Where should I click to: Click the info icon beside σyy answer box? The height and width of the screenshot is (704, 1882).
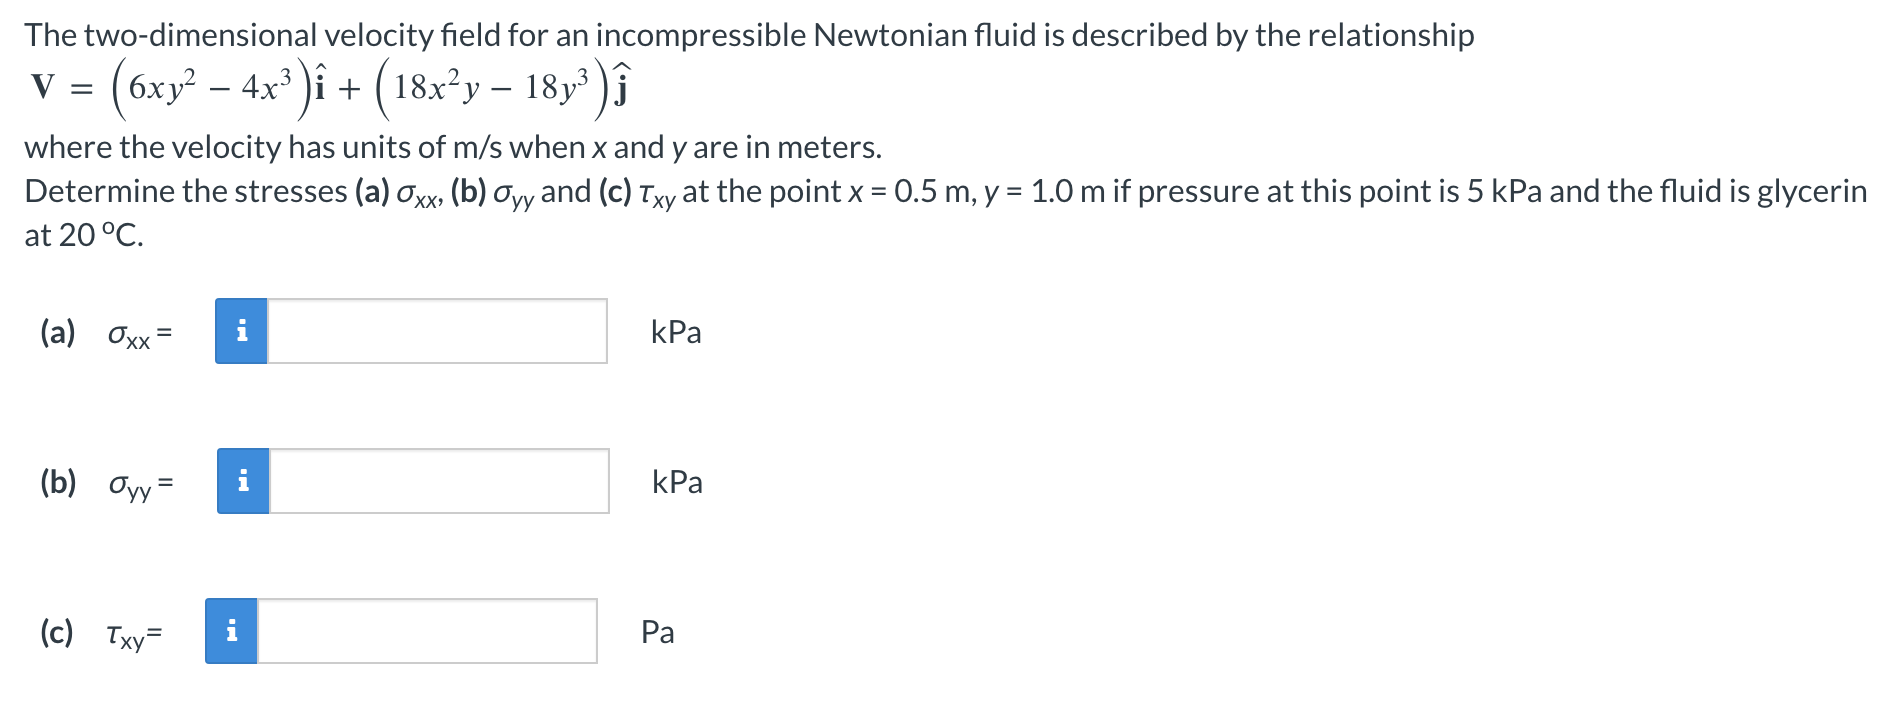pyautogui.click(x=241, y=482)
